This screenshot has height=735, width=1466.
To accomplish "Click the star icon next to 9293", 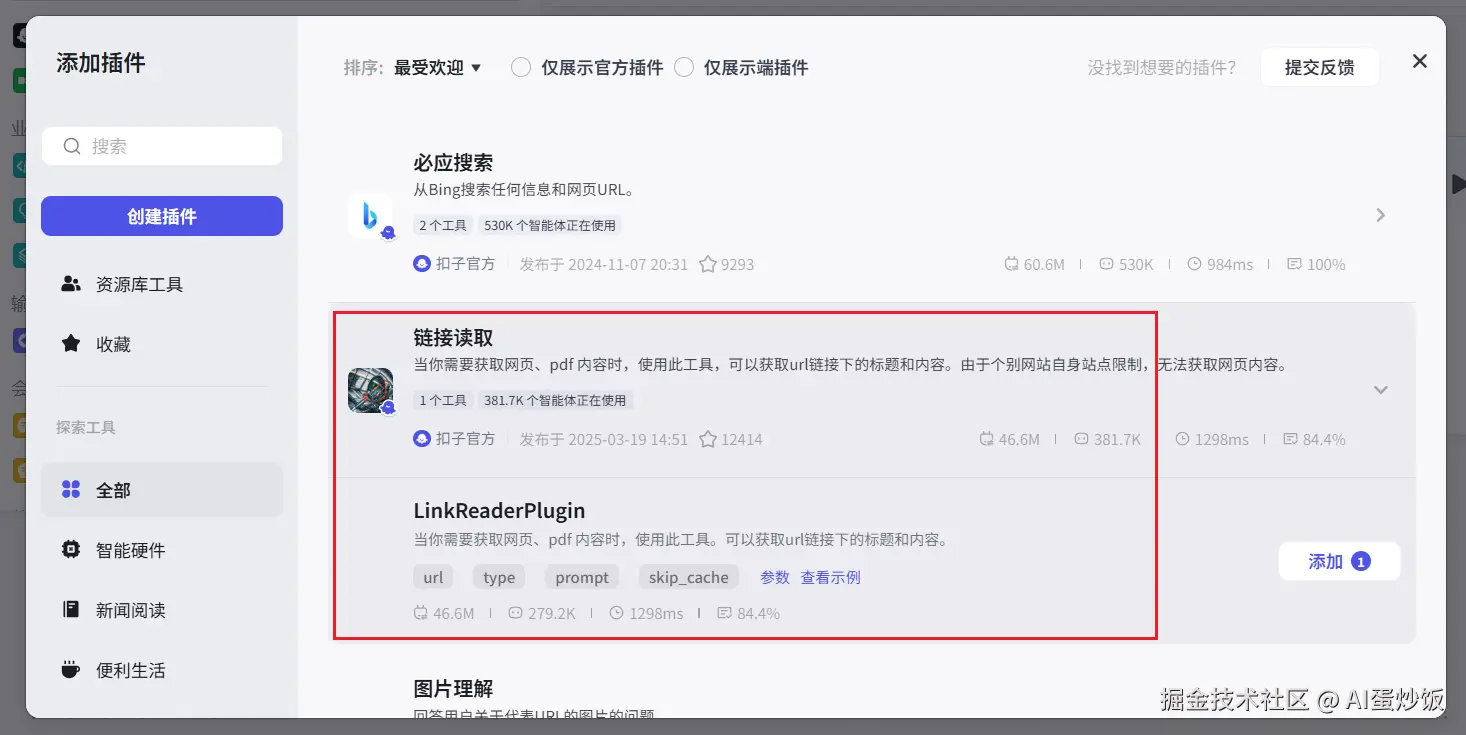I will click(x=708, y=265).
